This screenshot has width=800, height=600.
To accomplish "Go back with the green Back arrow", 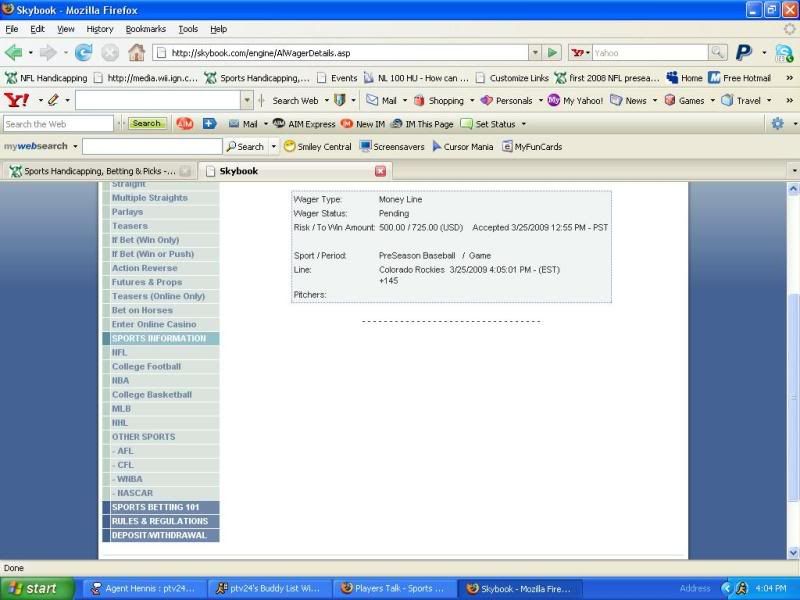I will [x=13, y=53].
